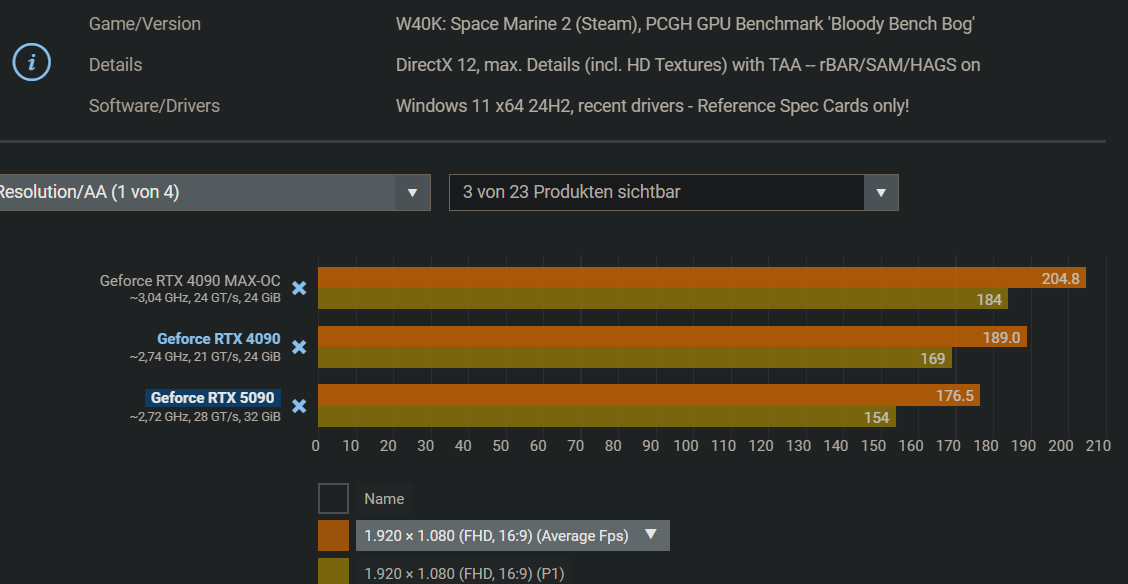Expand the 1.920 × 1.080 Average Fps selector
The image size is (1128, 584).
coord(512,536)
